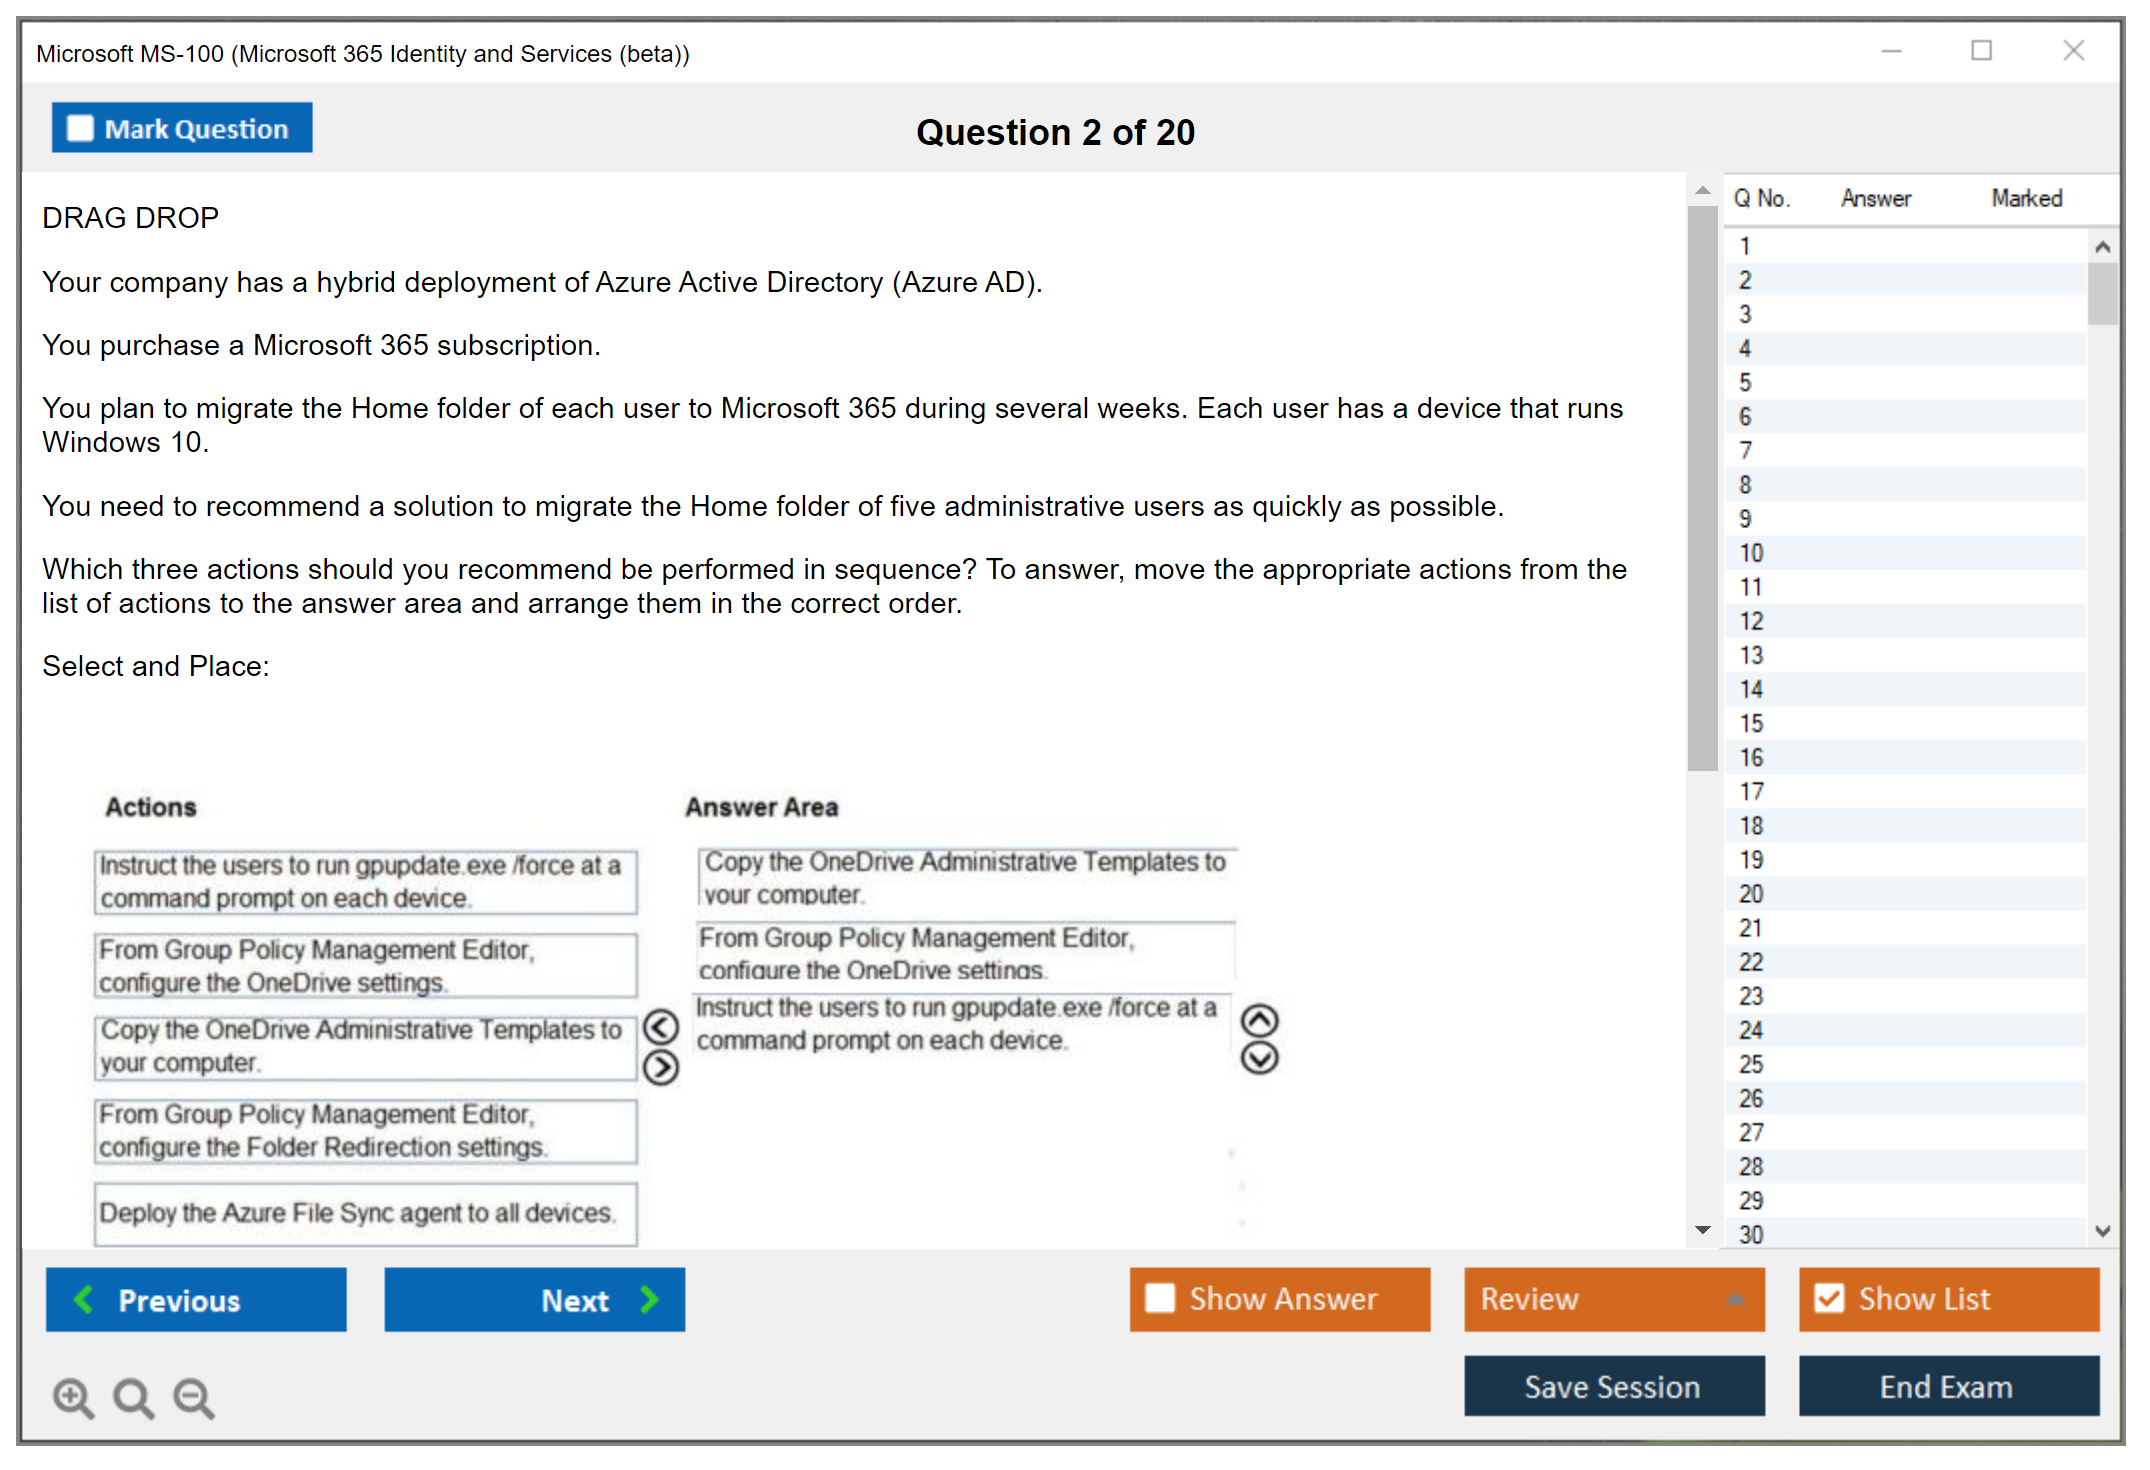Image resolution: width=2150 pixels, height=1470 pixels.
Task: Click the move left arrow icon
Action: point(661,1026)
